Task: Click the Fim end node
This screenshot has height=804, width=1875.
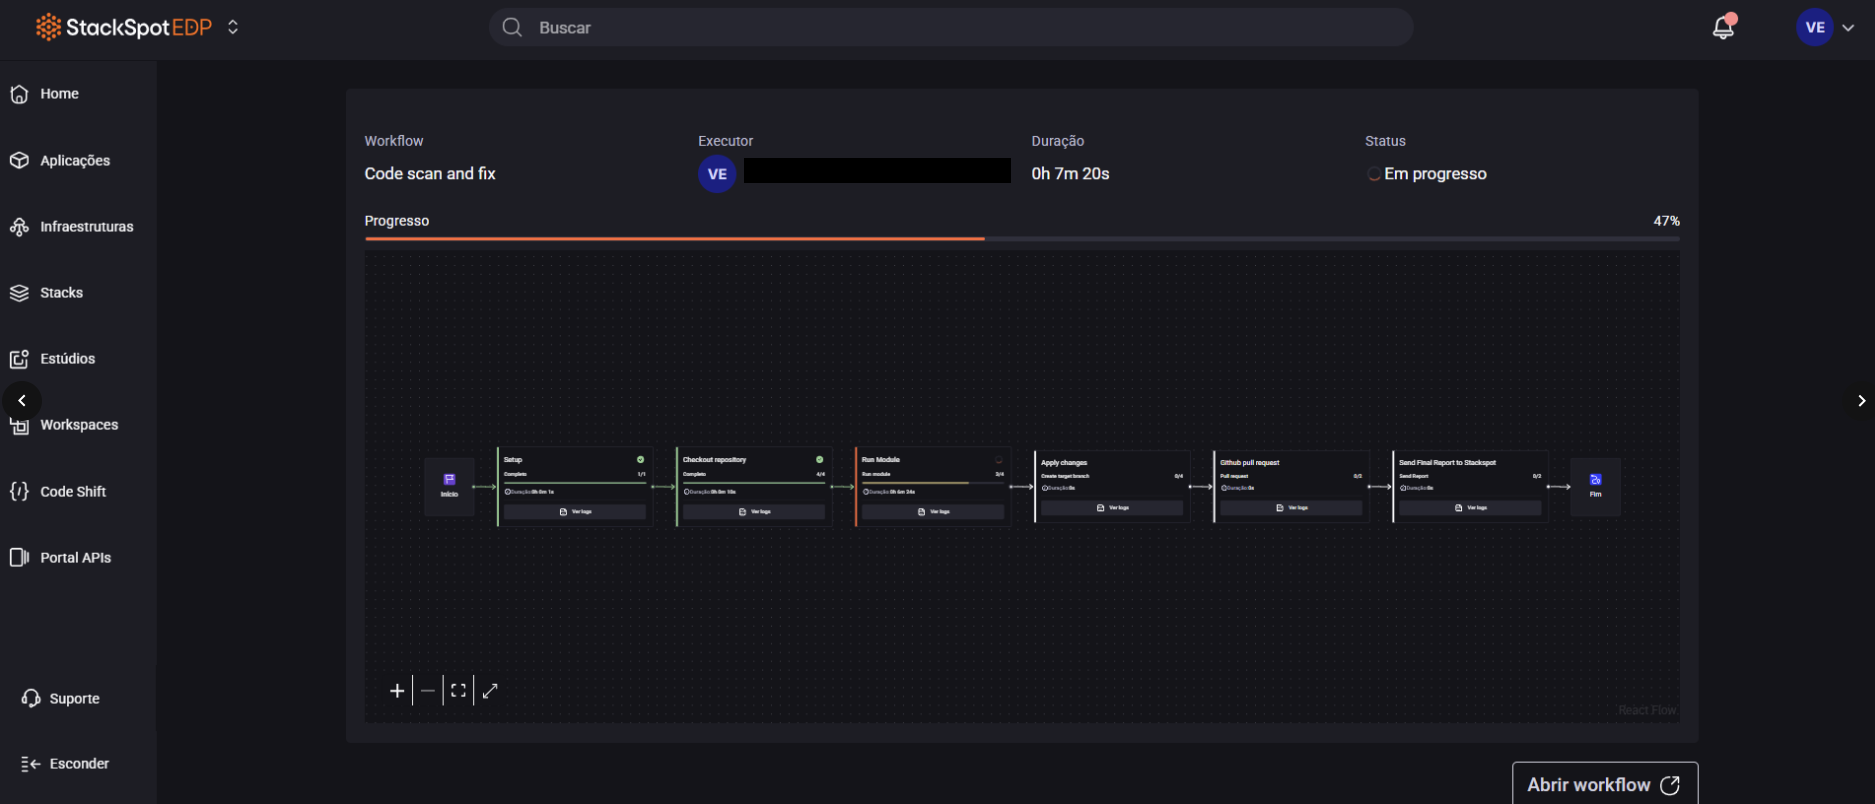Action: 1595,486
